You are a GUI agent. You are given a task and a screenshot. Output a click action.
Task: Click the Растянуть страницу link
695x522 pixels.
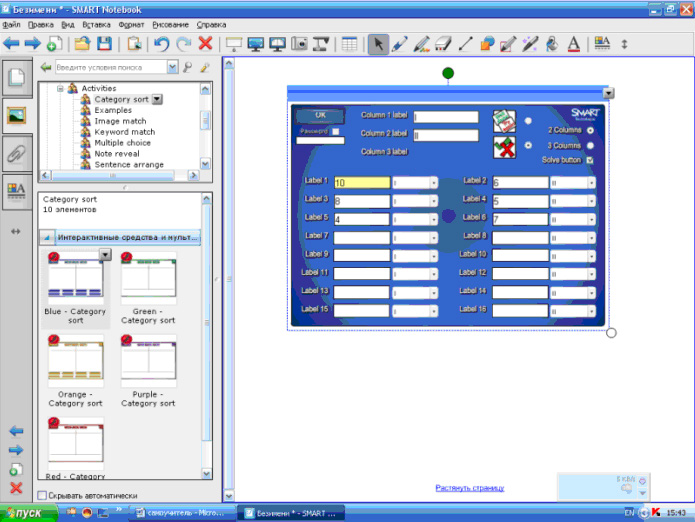click(x=469, y=488)
